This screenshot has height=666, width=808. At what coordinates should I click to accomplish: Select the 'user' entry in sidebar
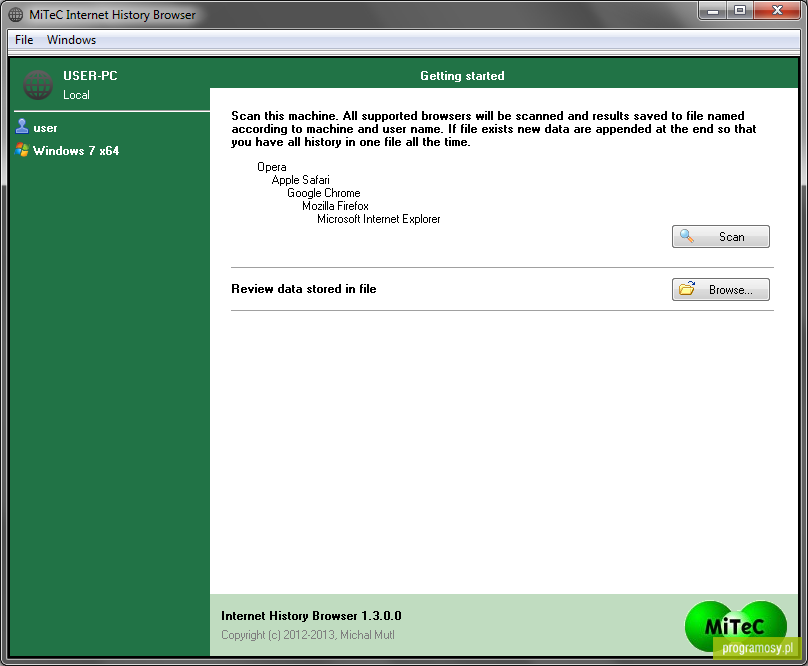(45, 128)
